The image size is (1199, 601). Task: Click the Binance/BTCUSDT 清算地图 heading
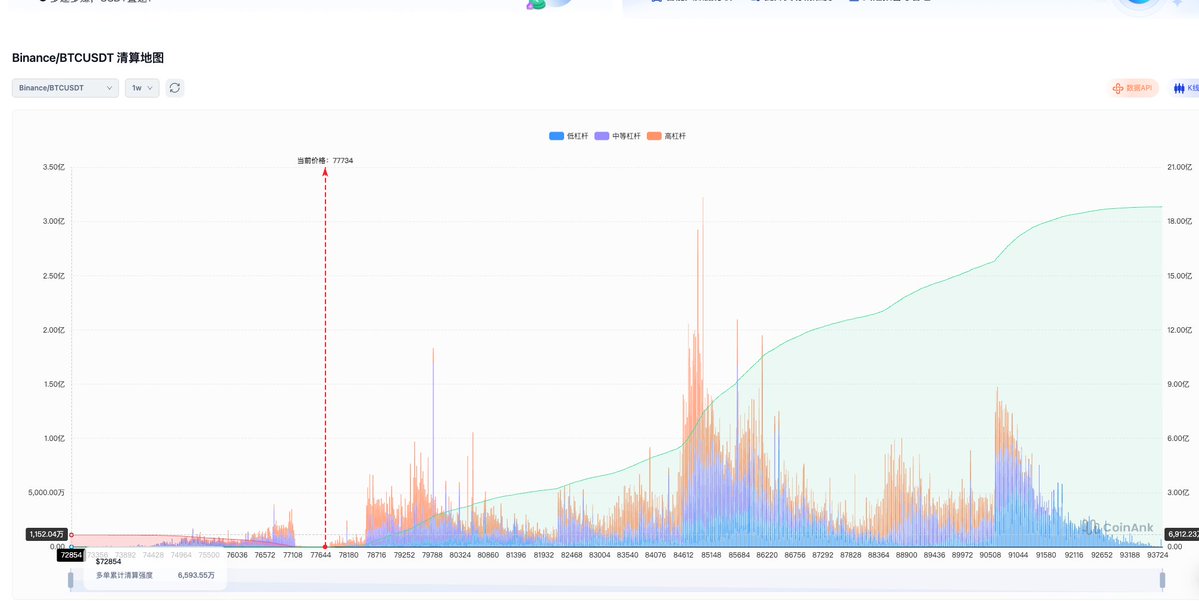tap(88, 58)
